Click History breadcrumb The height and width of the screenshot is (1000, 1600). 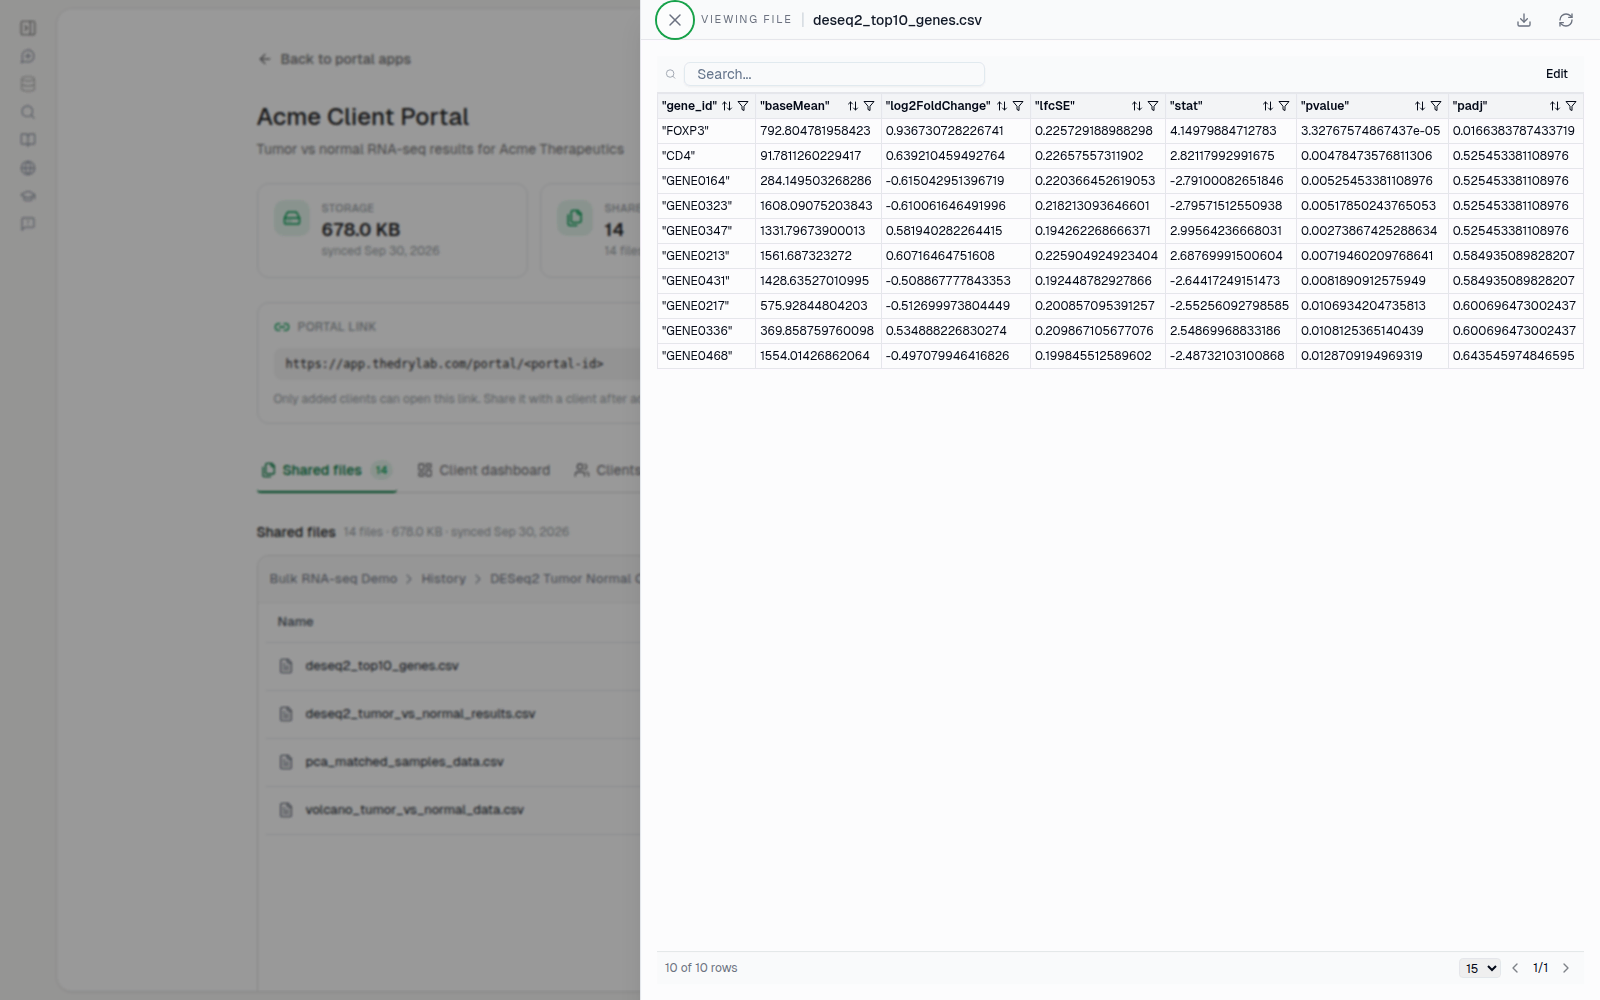[x=443, y=579]
